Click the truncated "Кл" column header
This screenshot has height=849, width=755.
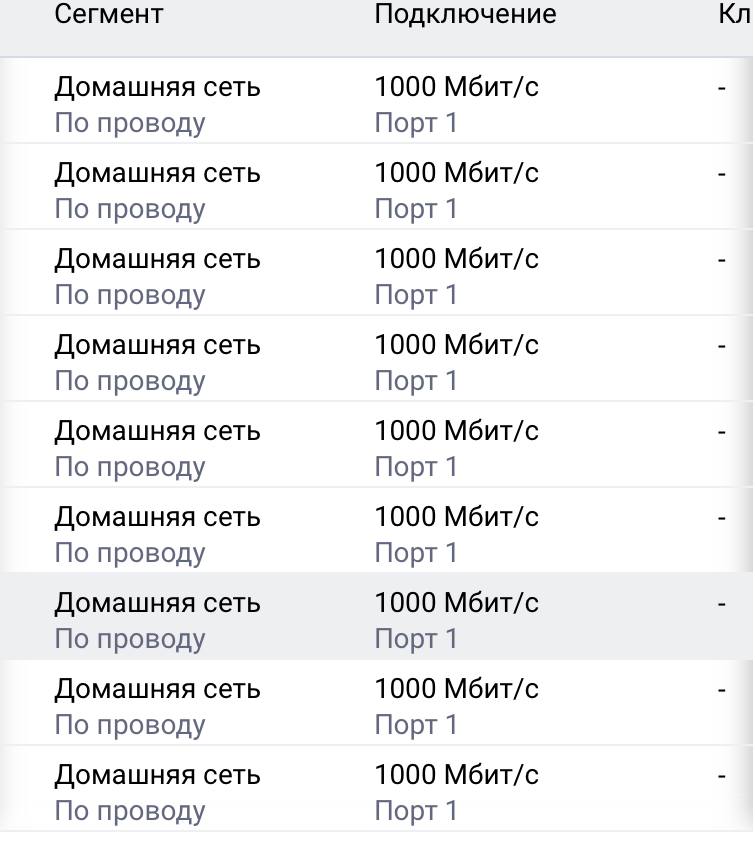tap(735, 15)
